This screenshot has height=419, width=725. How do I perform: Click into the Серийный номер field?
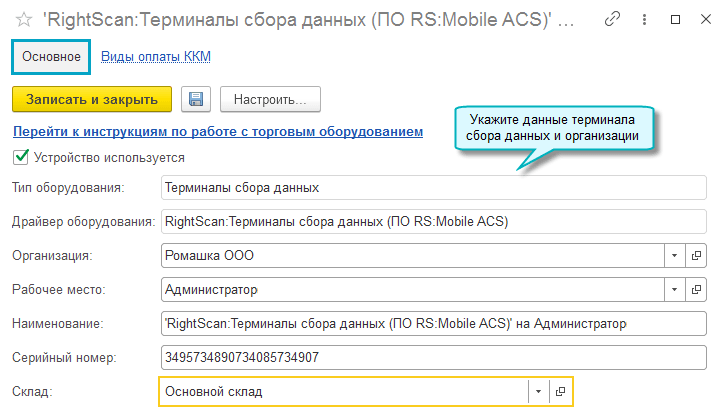point(430,357)
